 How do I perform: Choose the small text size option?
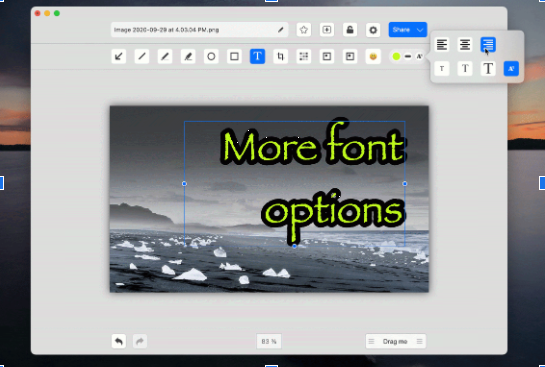(442, 68)
